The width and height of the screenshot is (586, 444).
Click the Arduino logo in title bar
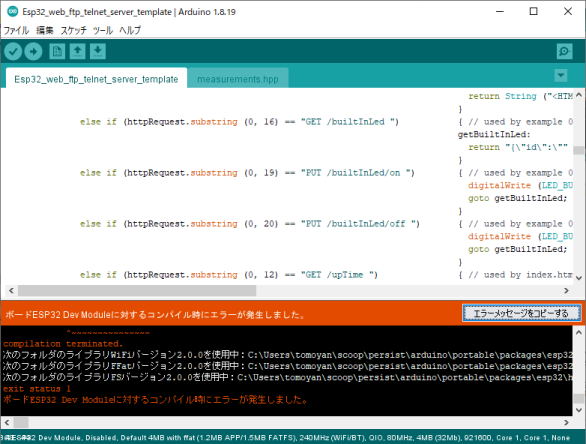[12, 12]
